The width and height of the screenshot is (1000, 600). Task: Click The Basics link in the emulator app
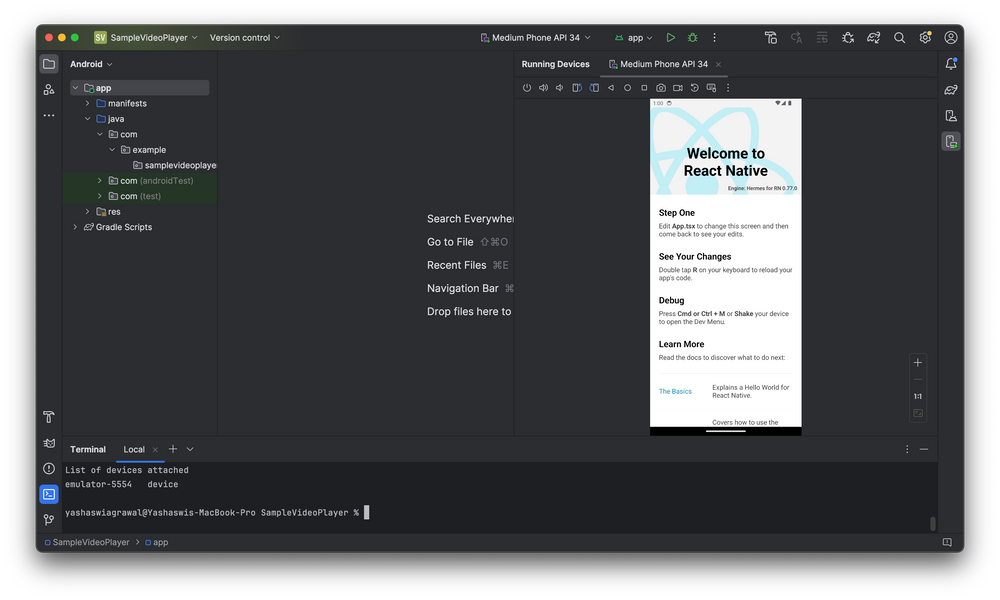click(x=675, y=391)
